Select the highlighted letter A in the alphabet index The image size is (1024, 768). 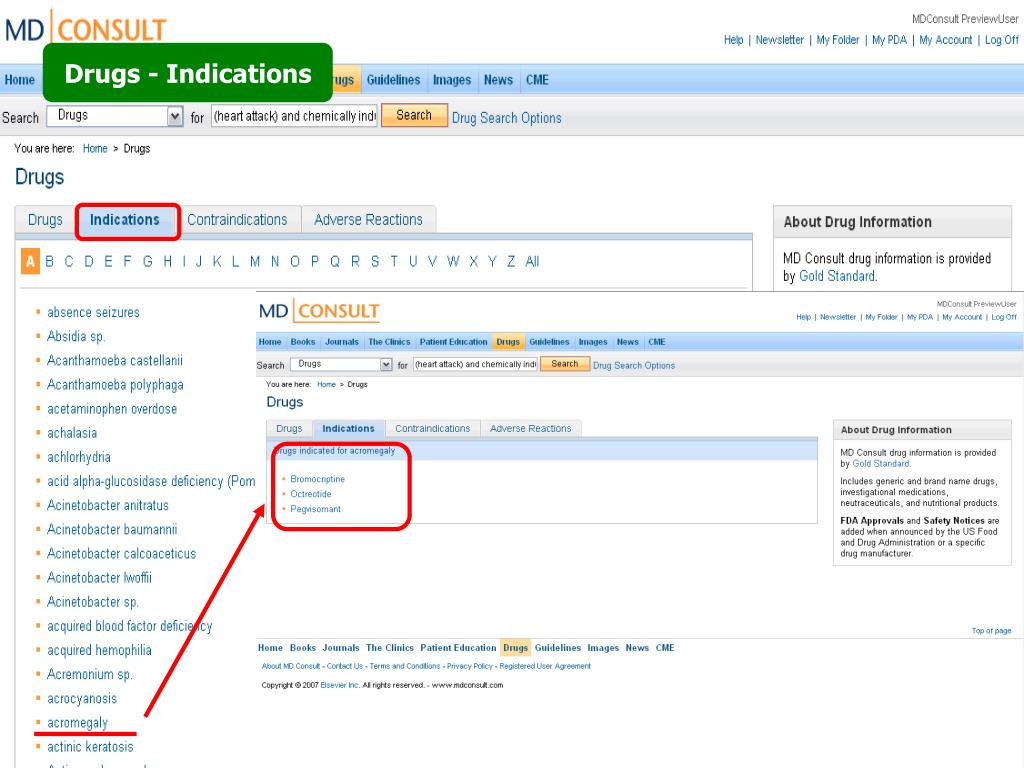[x=30, y=261]
